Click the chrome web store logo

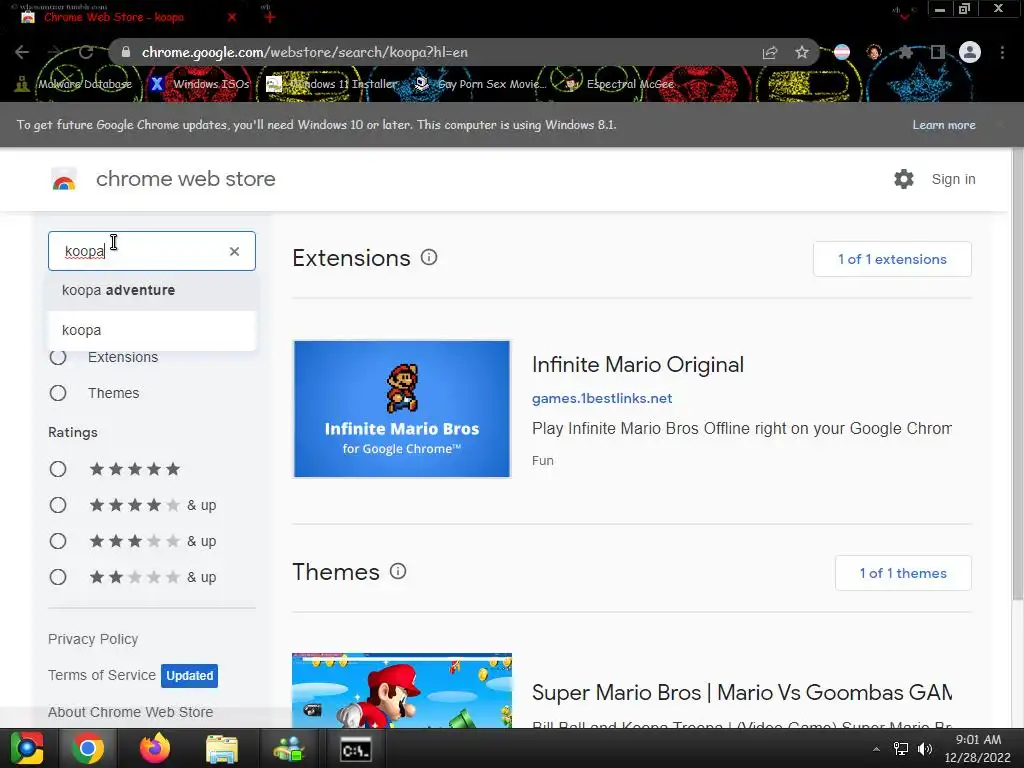pos(64,179)
